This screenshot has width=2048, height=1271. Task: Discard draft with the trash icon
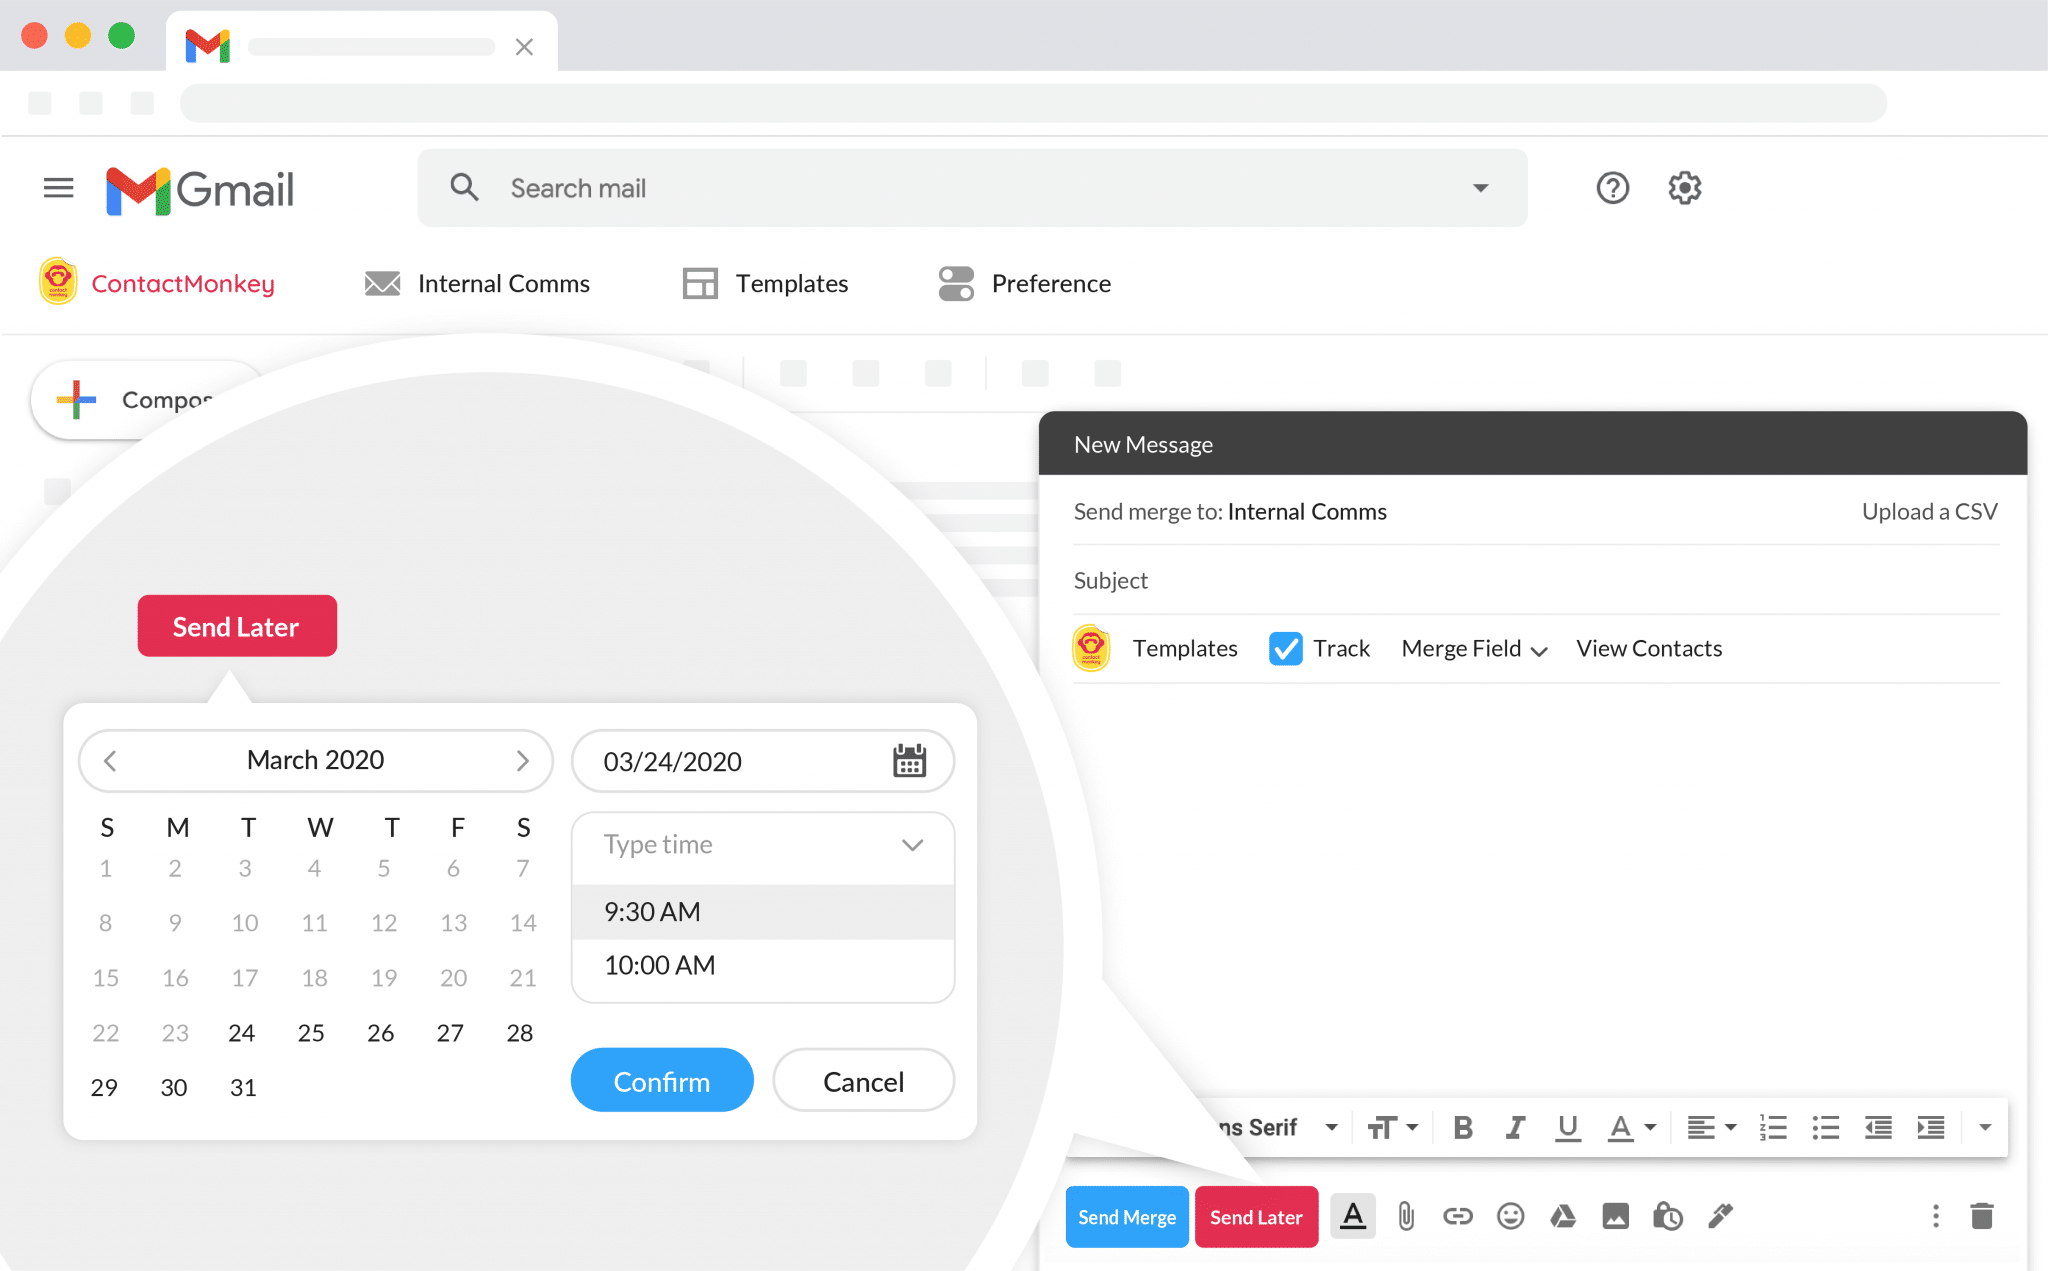point(1982,1216)
